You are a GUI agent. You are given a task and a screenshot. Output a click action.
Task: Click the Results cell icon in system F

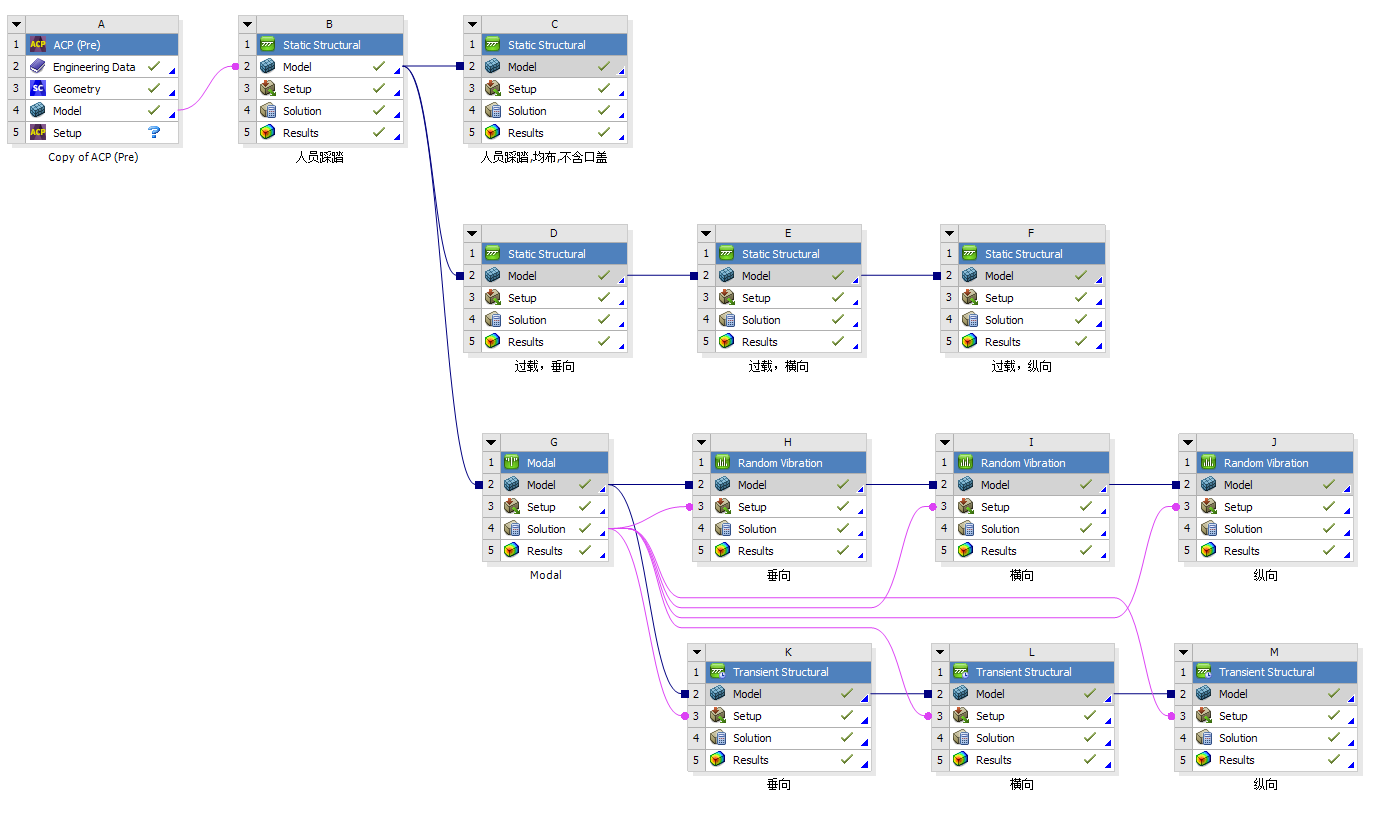pos(969,341)
